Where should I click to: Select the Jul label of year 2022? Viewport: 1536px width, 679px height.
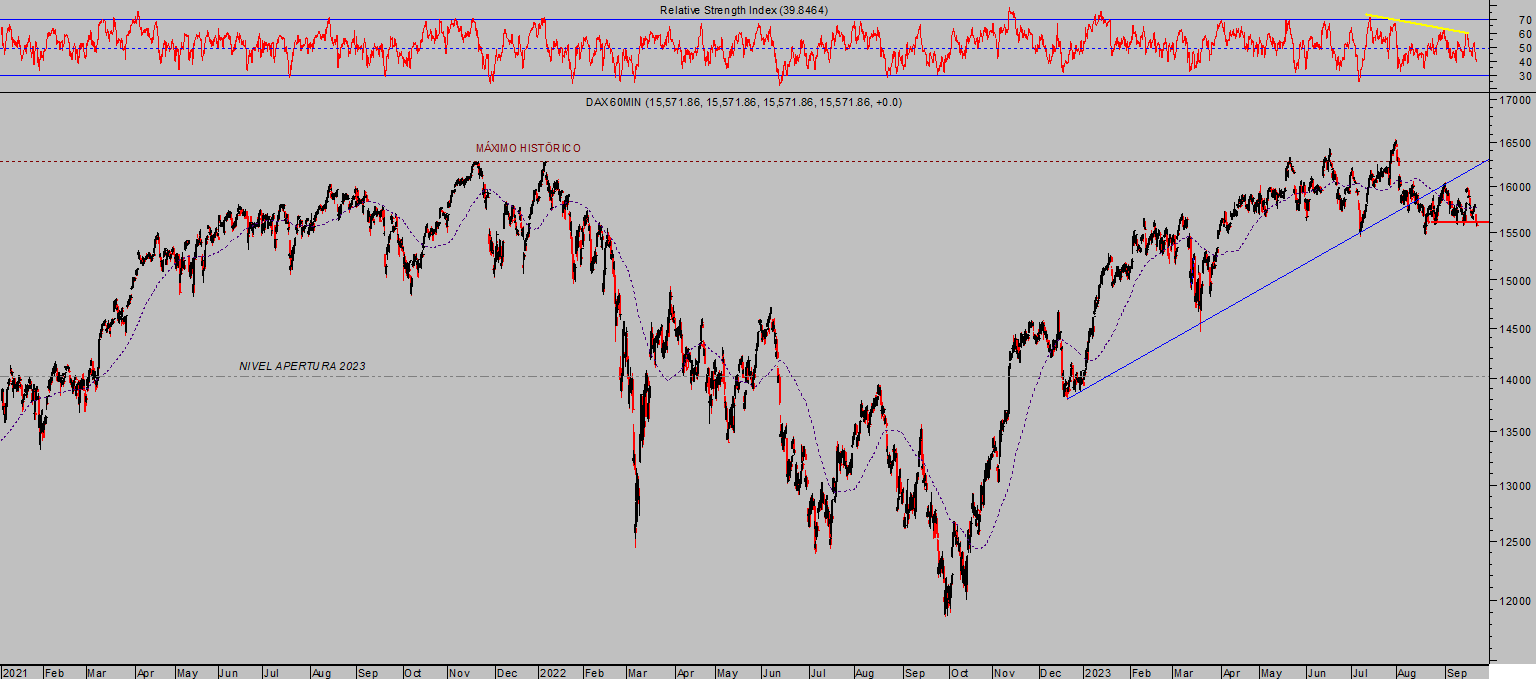coord(818,671)
